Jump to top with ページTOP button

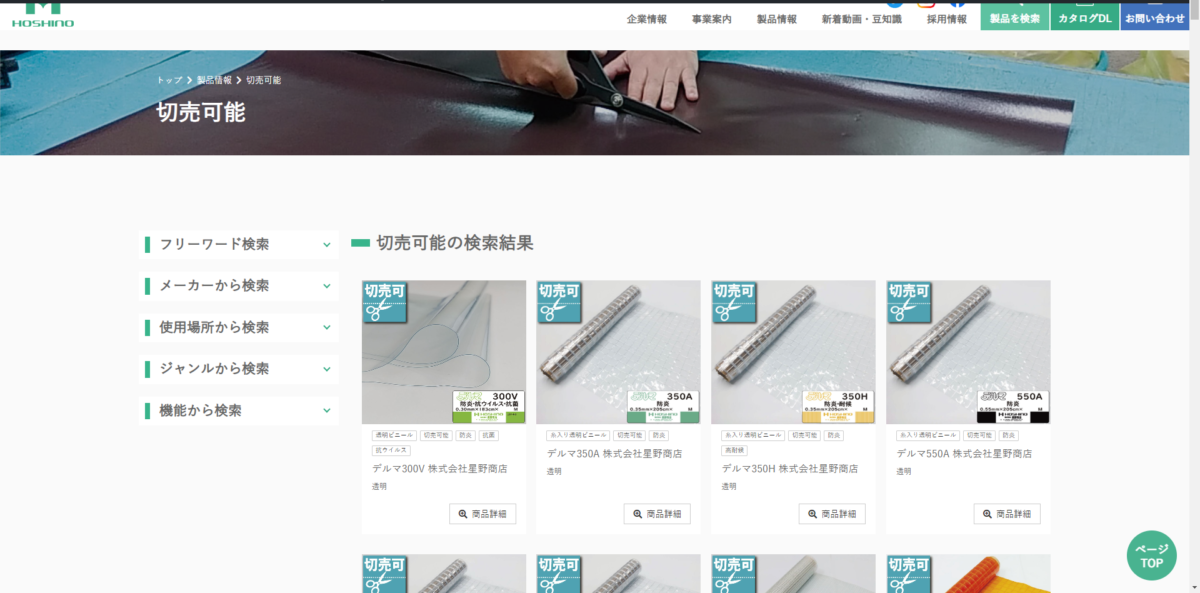[1152, 556]
